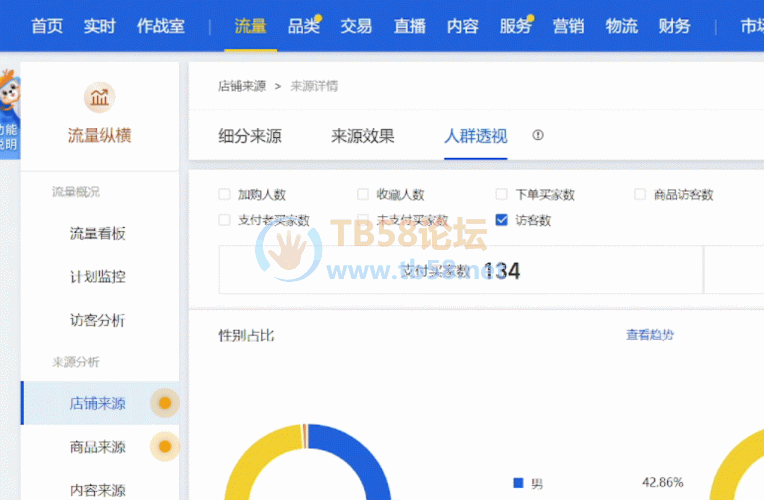Click the 流量纵横 chart logo icon

pos(99,97)
